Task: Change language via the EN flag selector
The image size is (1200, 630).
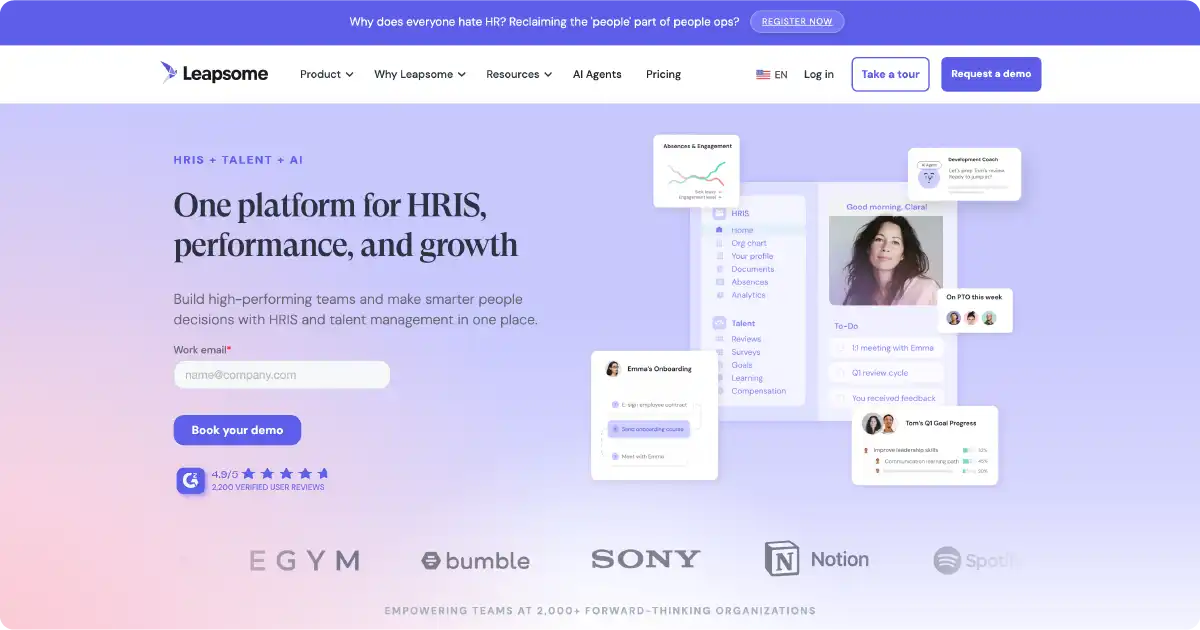Action: (772, 74)
